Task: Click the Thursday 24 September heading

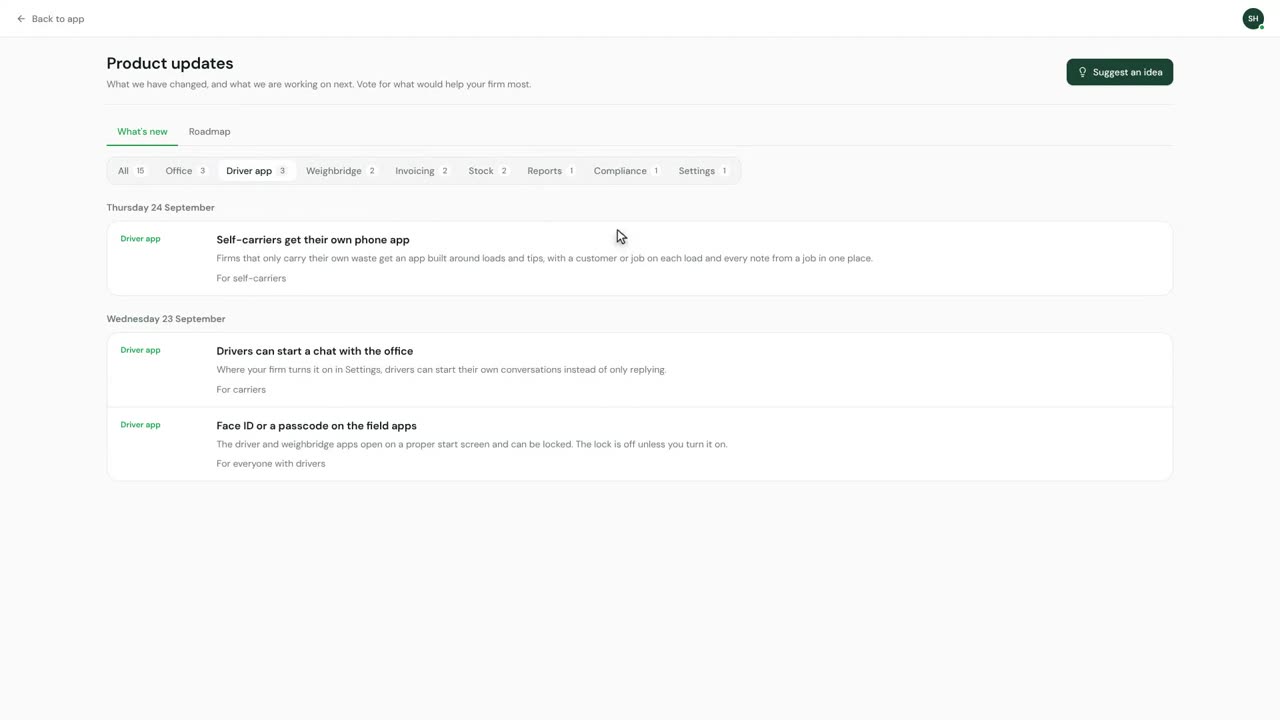Action: pos(161,208)
